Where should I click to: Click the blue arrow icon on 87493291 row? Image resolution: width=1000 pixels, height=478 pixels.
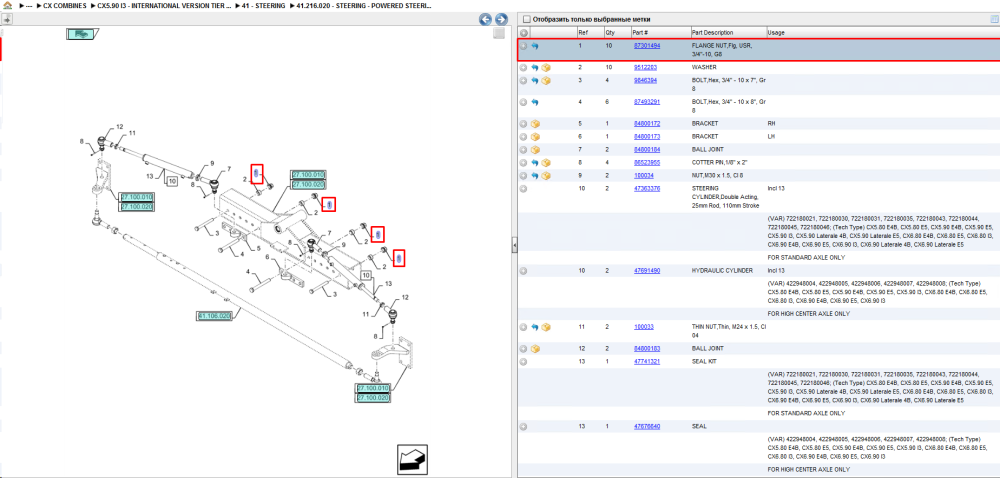pyautogui.click(x=535, y=102)
